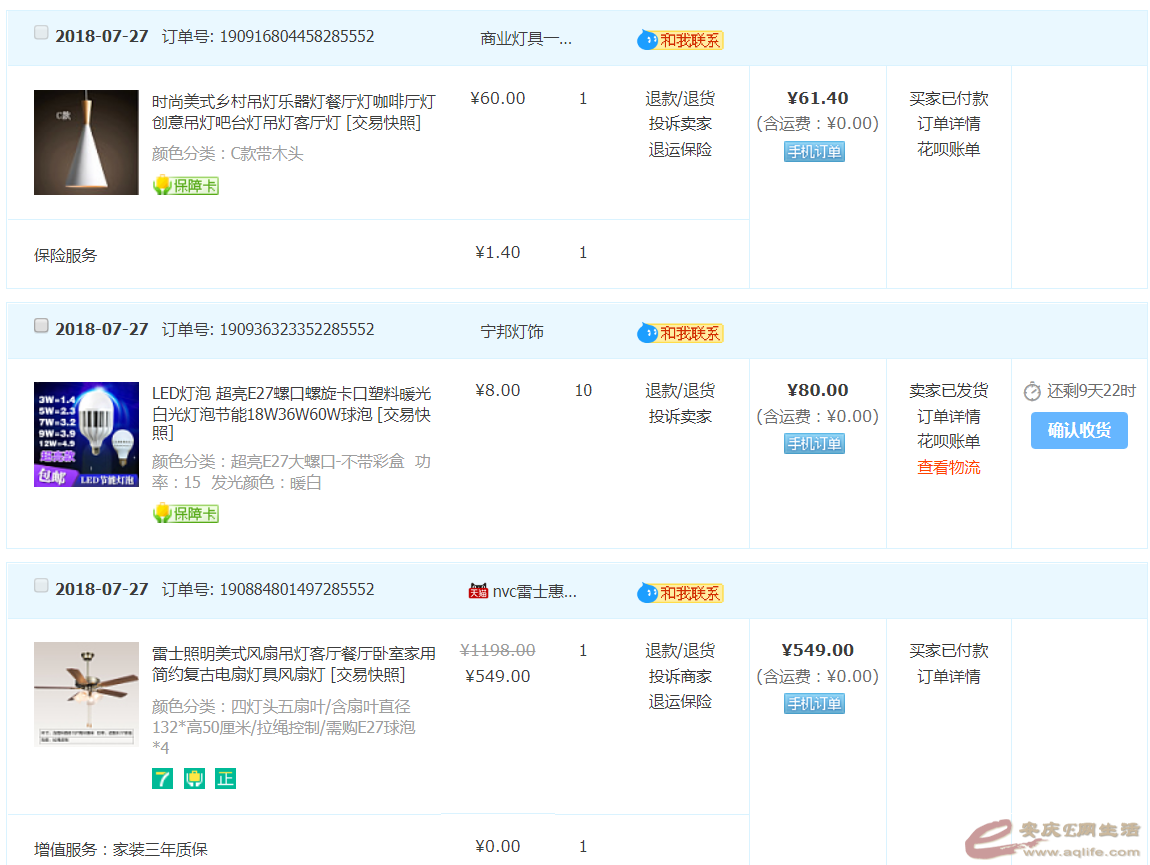The image size is (1150, 865).
Task: Click 投诉商家 on the ceiling fan order
Action: pyautogui.click(x=680, y=677)
